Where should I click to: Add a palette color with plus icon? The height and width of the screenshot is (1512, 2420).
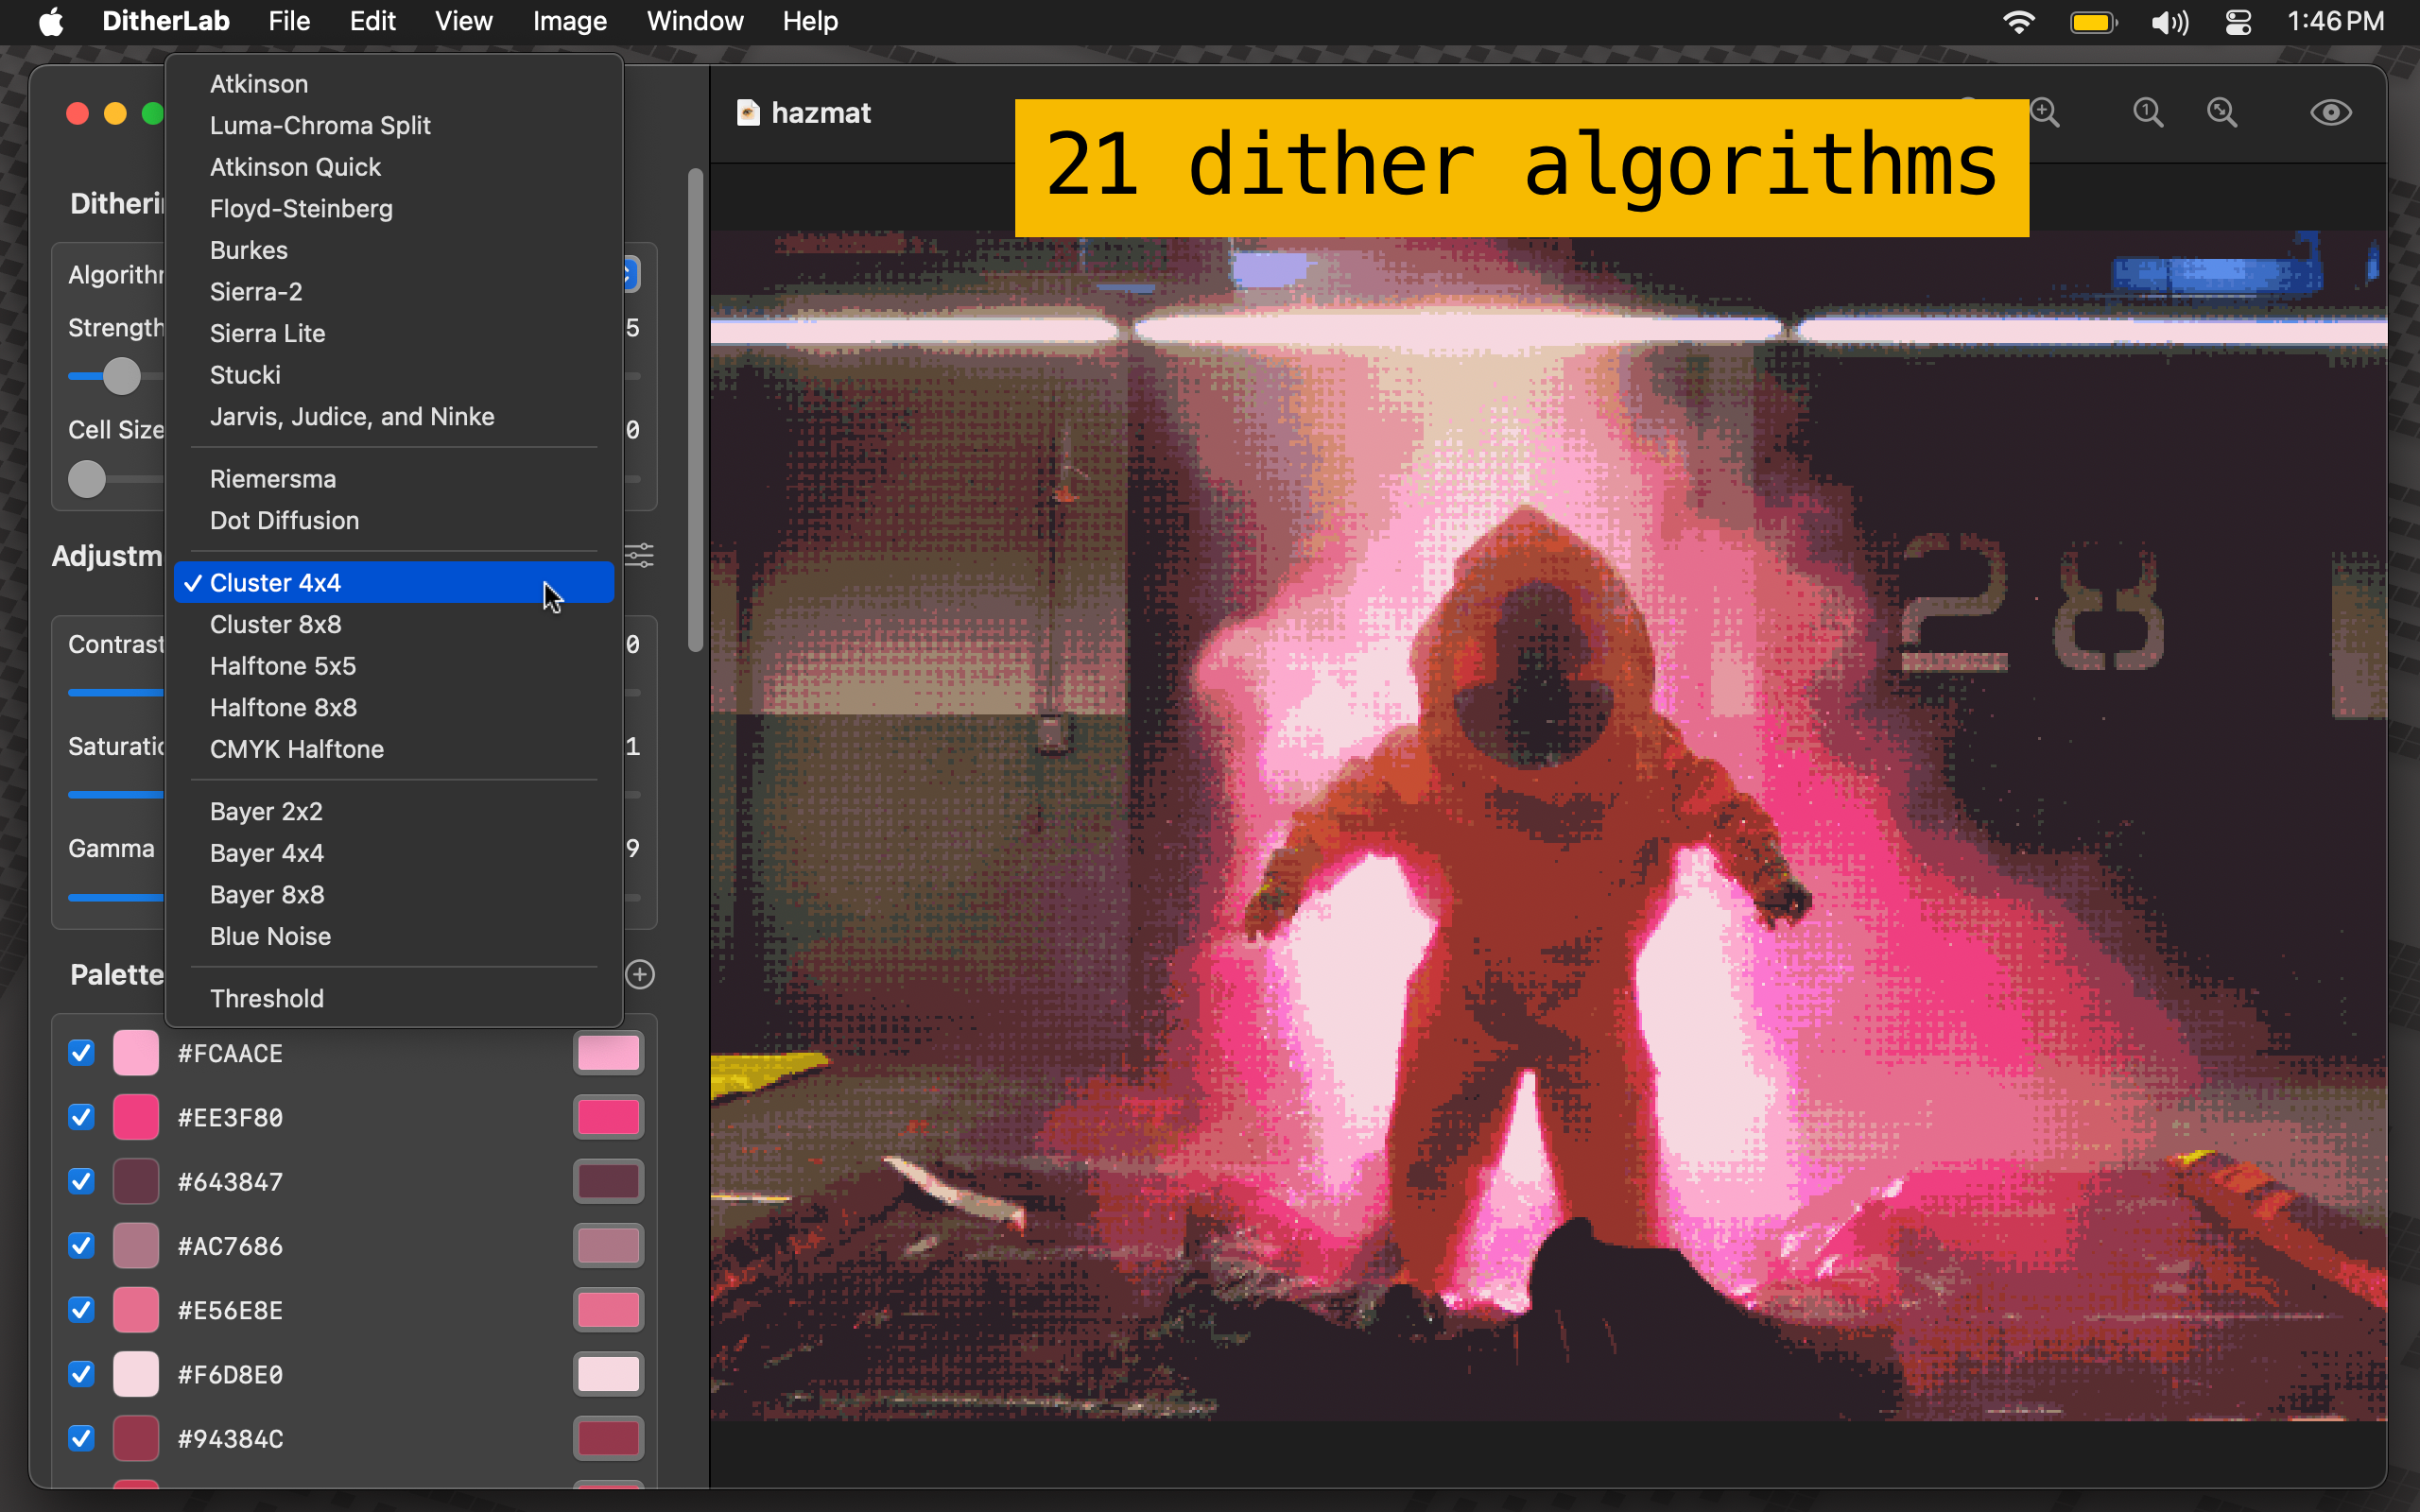(x=640, y=974)
